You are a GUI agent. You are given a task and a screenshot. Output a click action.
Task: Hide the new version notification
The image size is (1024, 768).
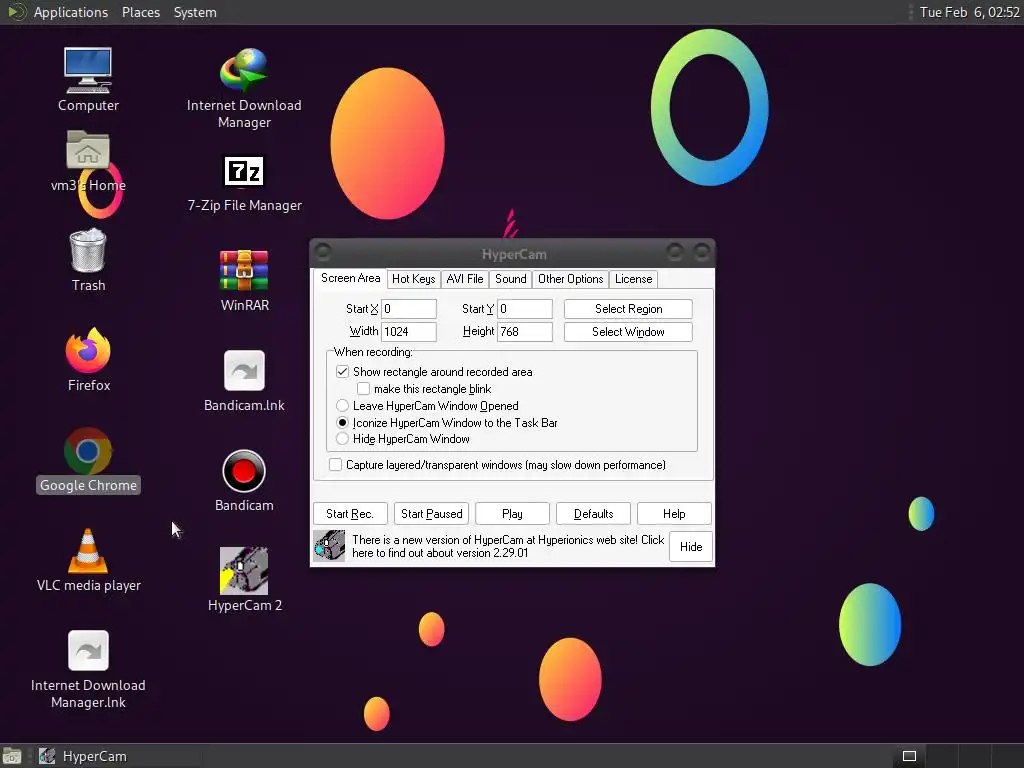pos(691,547)
